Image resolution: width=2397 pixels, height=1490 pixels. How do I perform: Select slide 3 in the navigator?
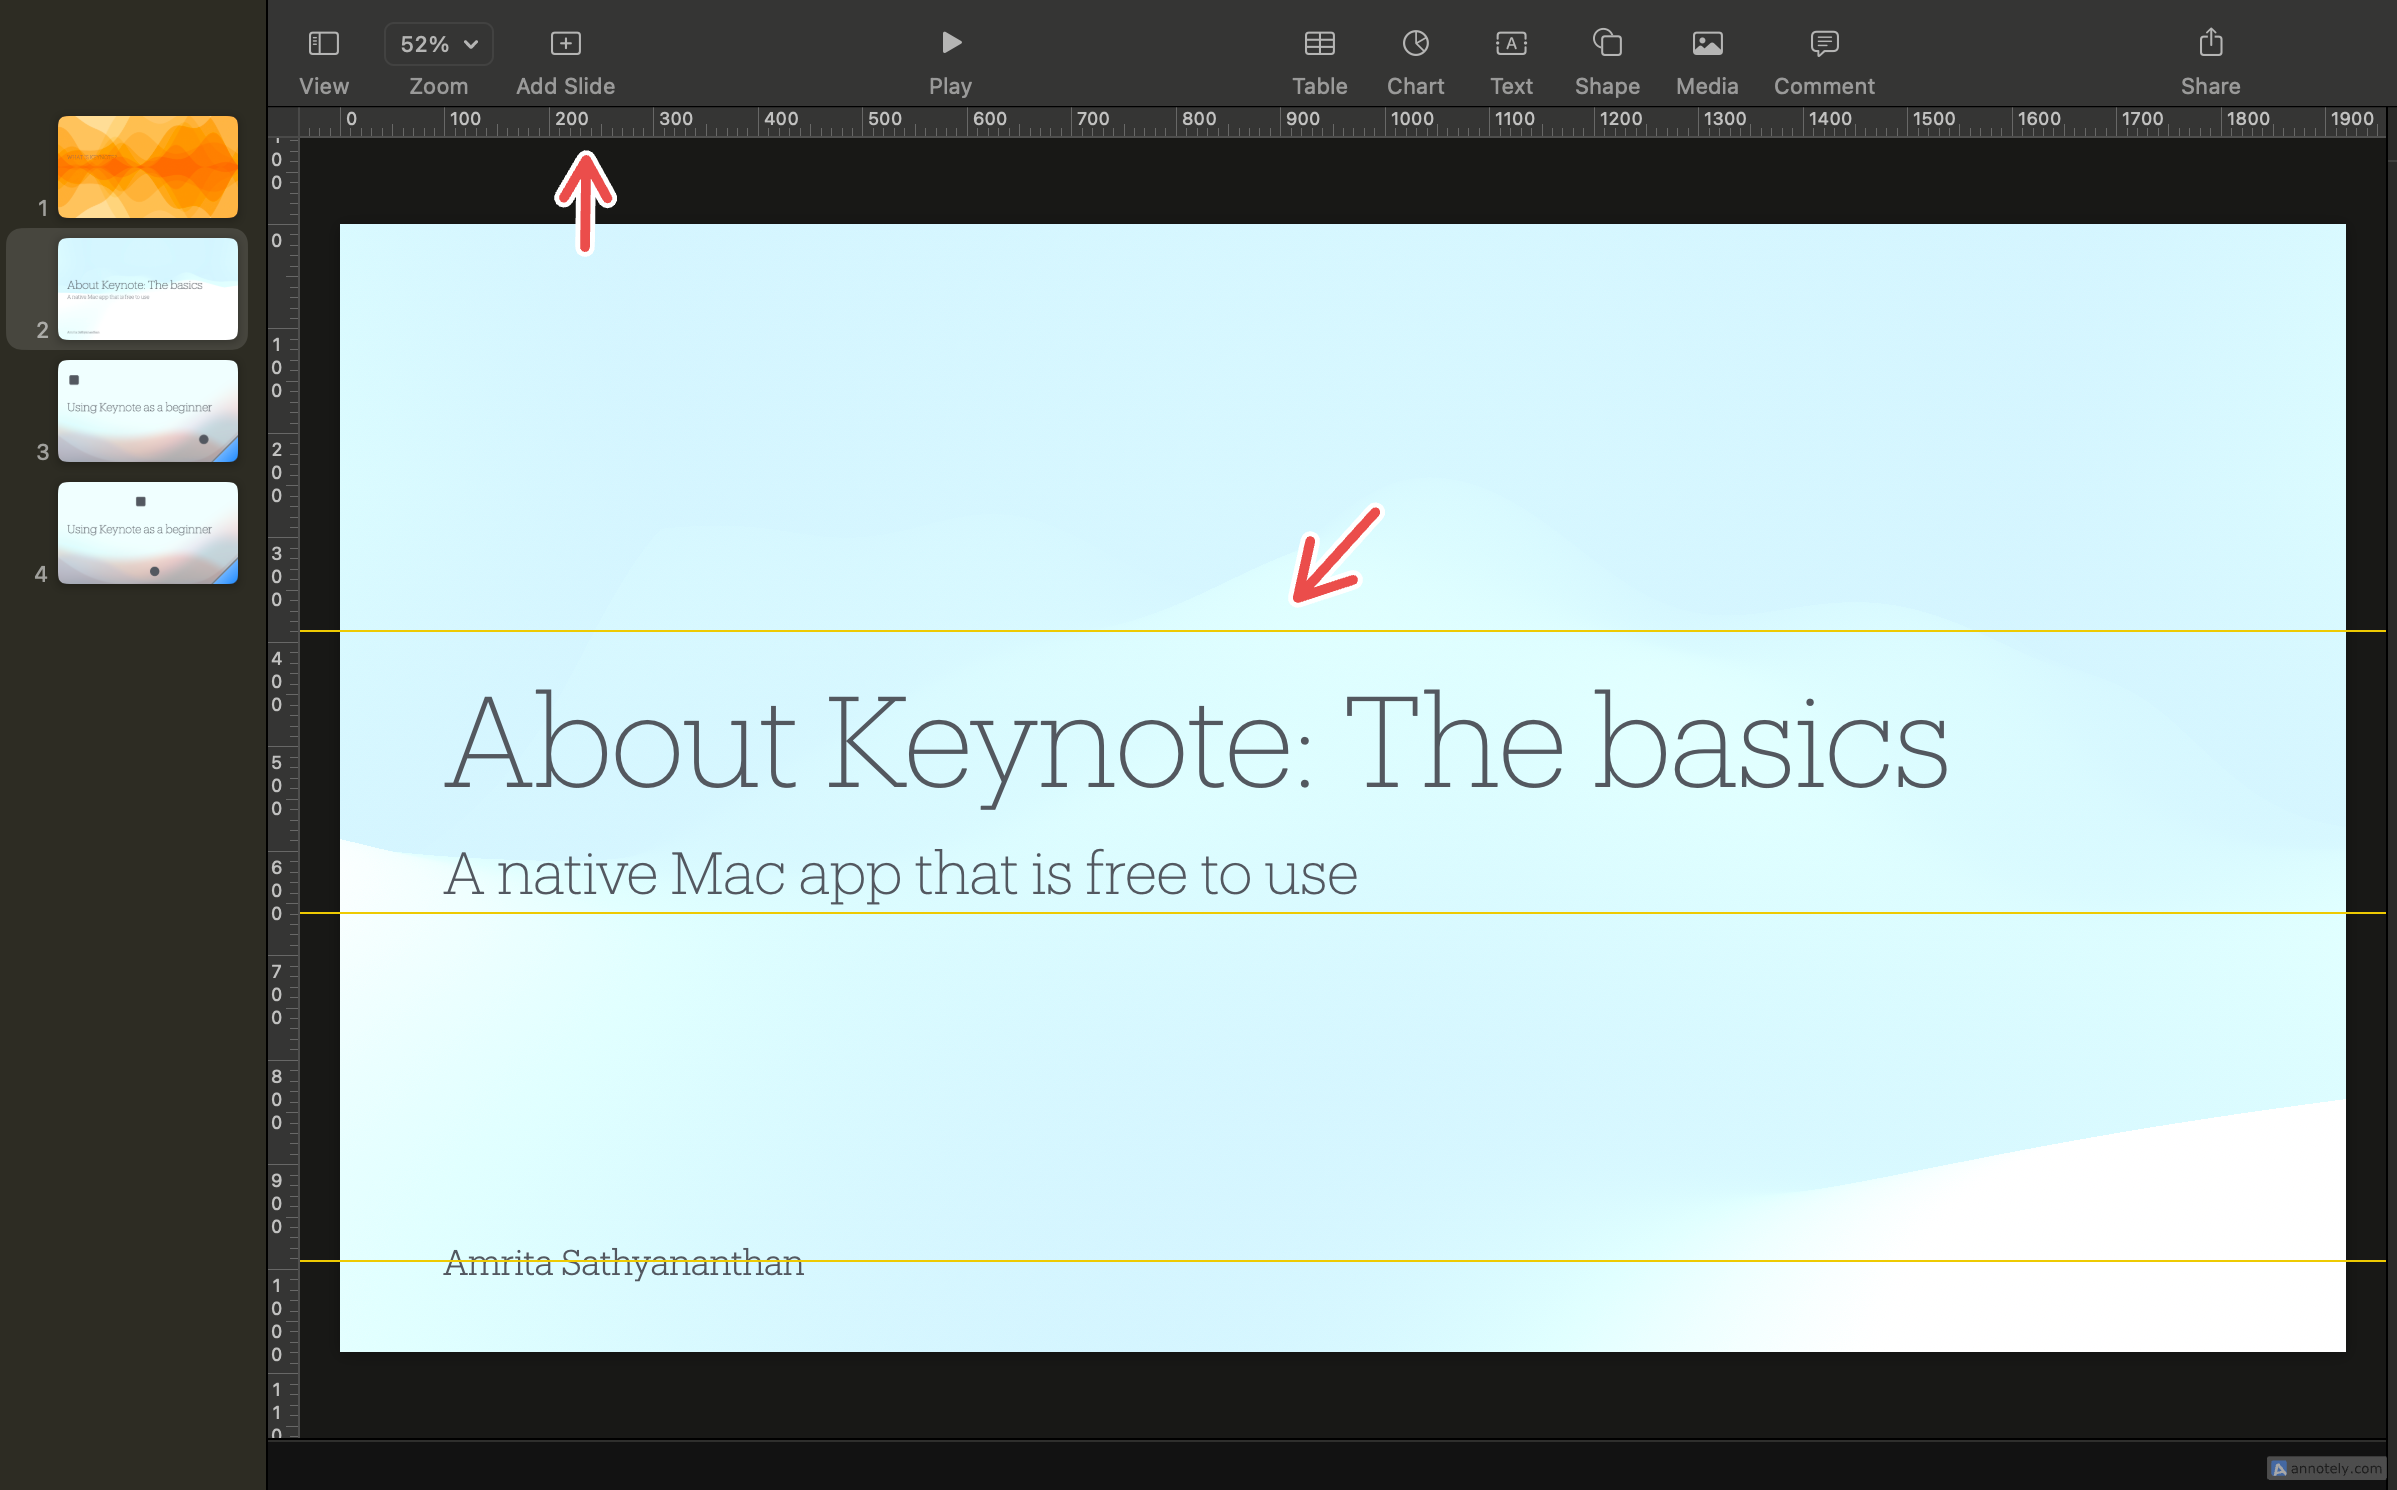(147, 410)
